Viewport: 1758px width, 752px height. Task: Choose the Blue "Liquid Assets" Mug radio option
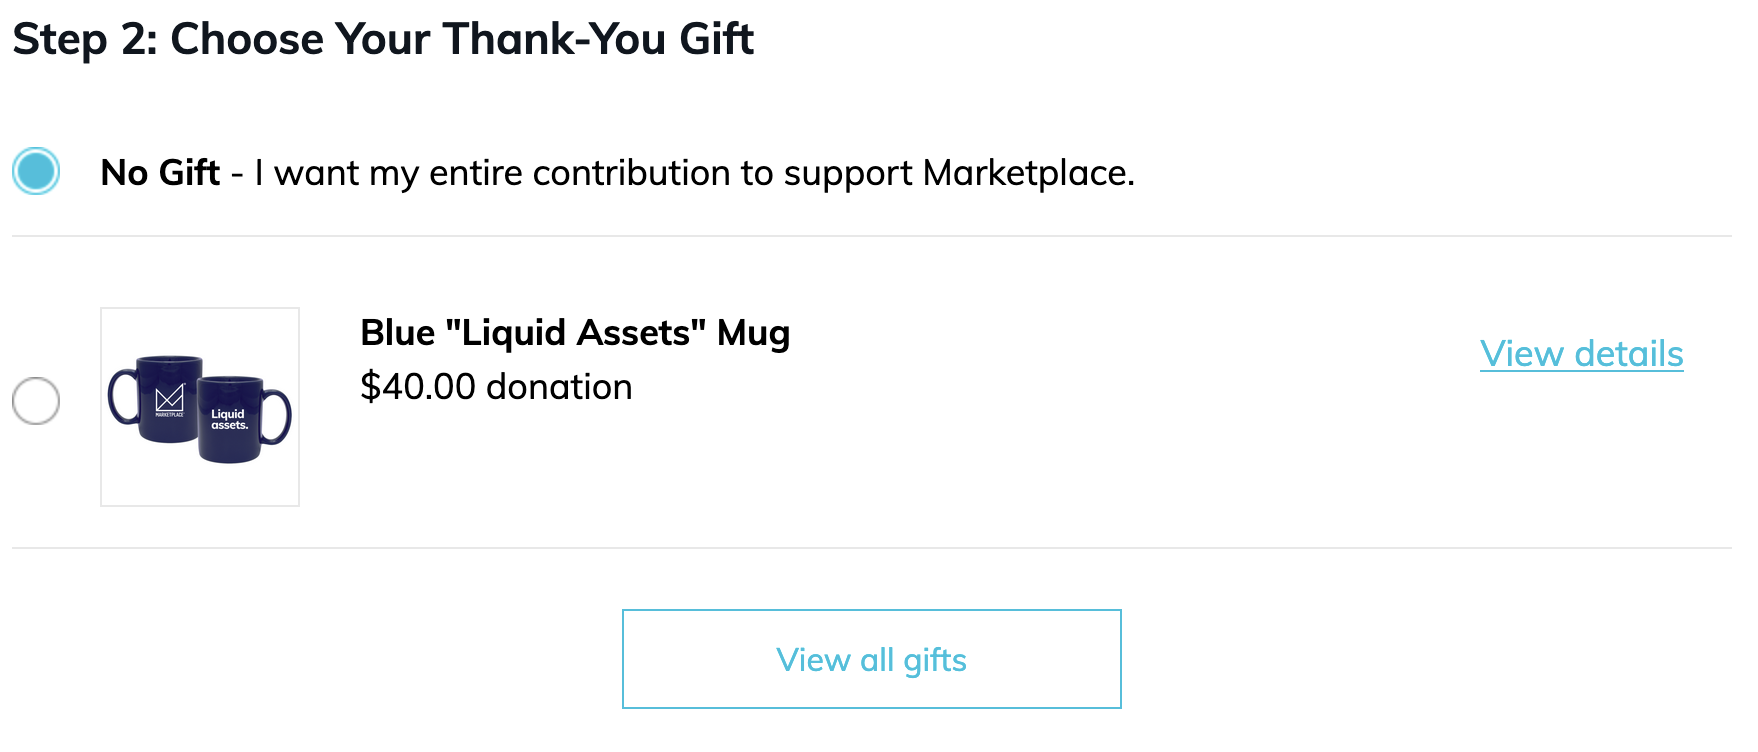pyautogui.click(x=36, y=401)
